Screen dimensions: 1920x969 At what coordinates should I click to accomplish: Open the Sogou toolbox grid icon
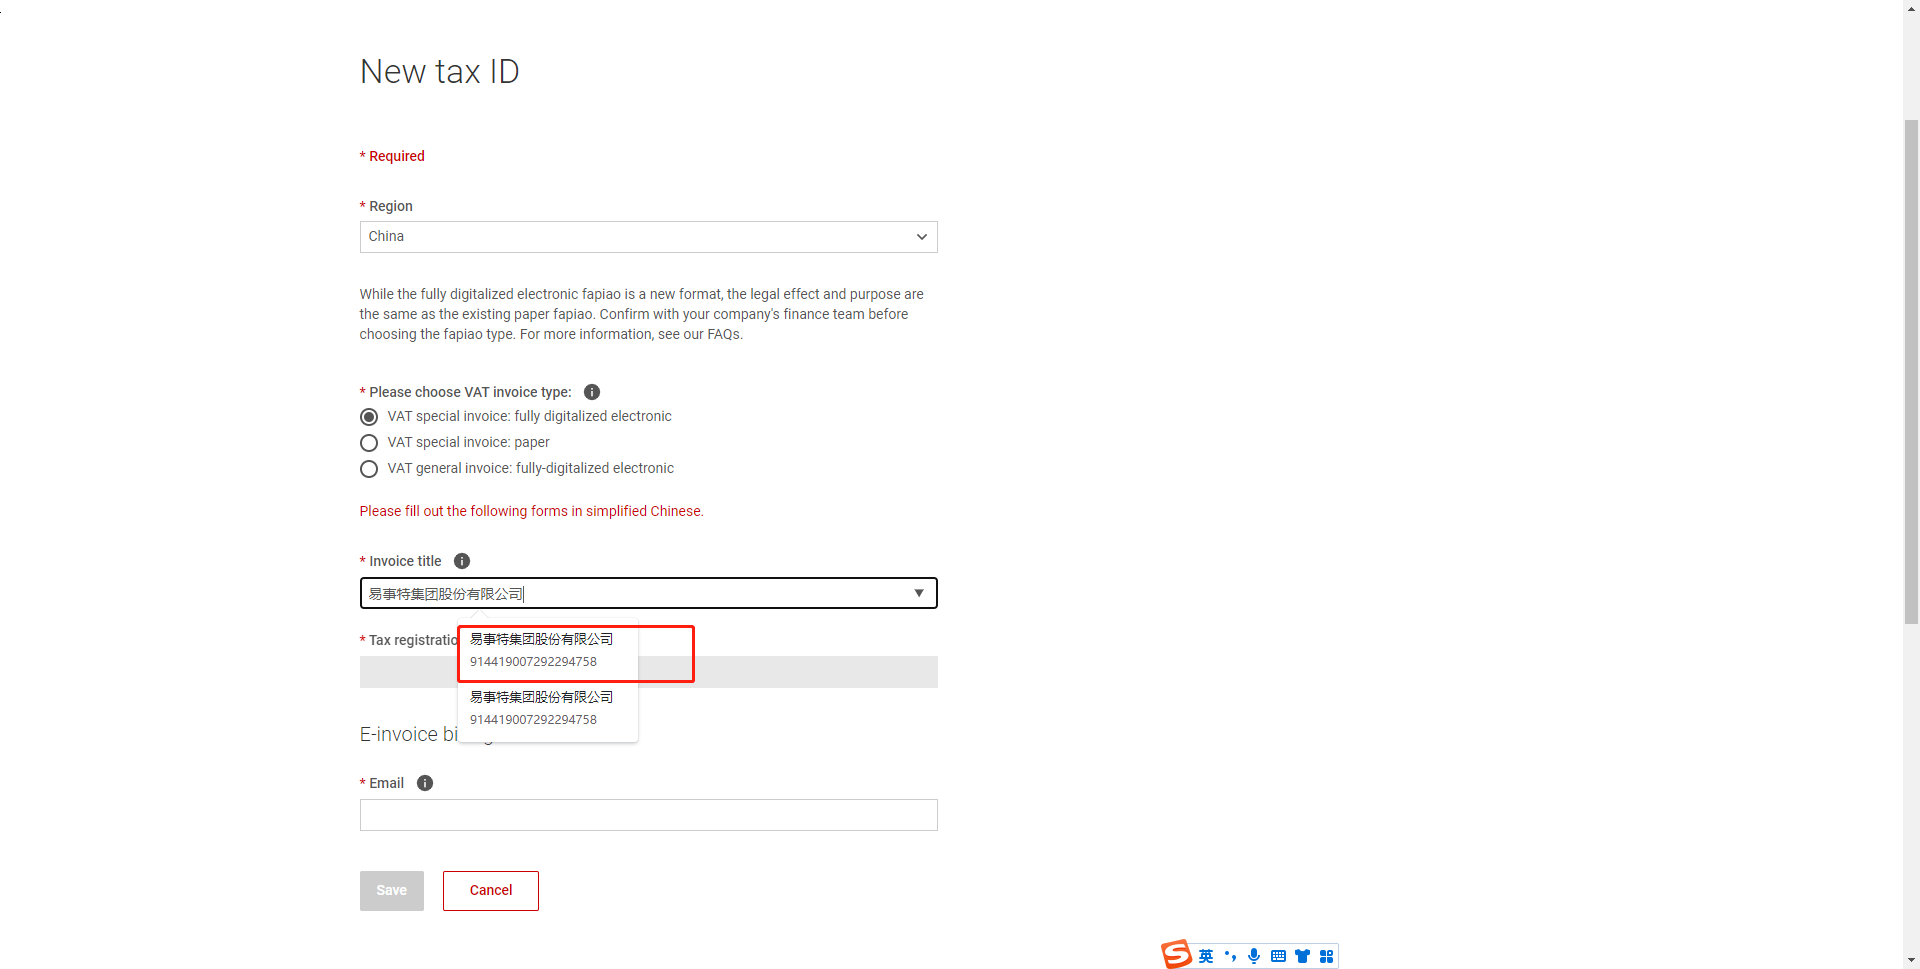[x=1326, y=957]
